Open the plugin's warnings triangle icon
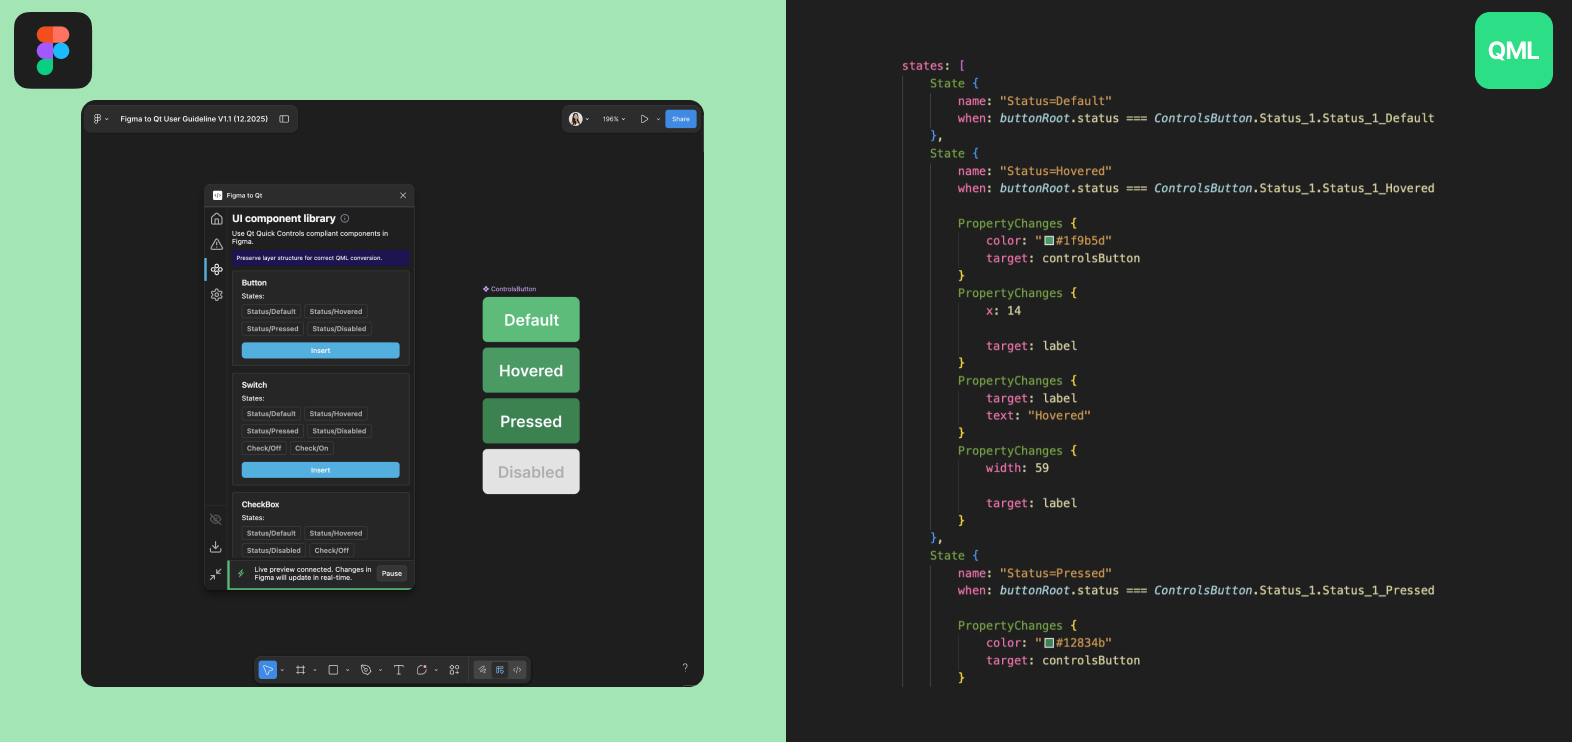1572x742 pixels. [217, 244]
